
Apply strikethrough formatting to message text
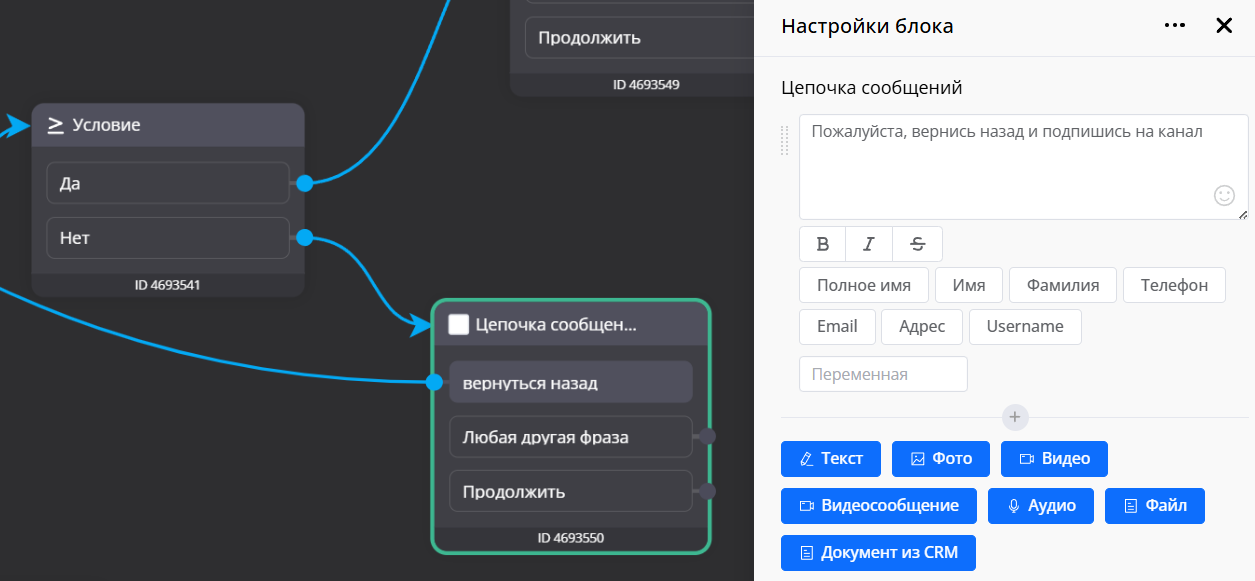click(918, 244)
